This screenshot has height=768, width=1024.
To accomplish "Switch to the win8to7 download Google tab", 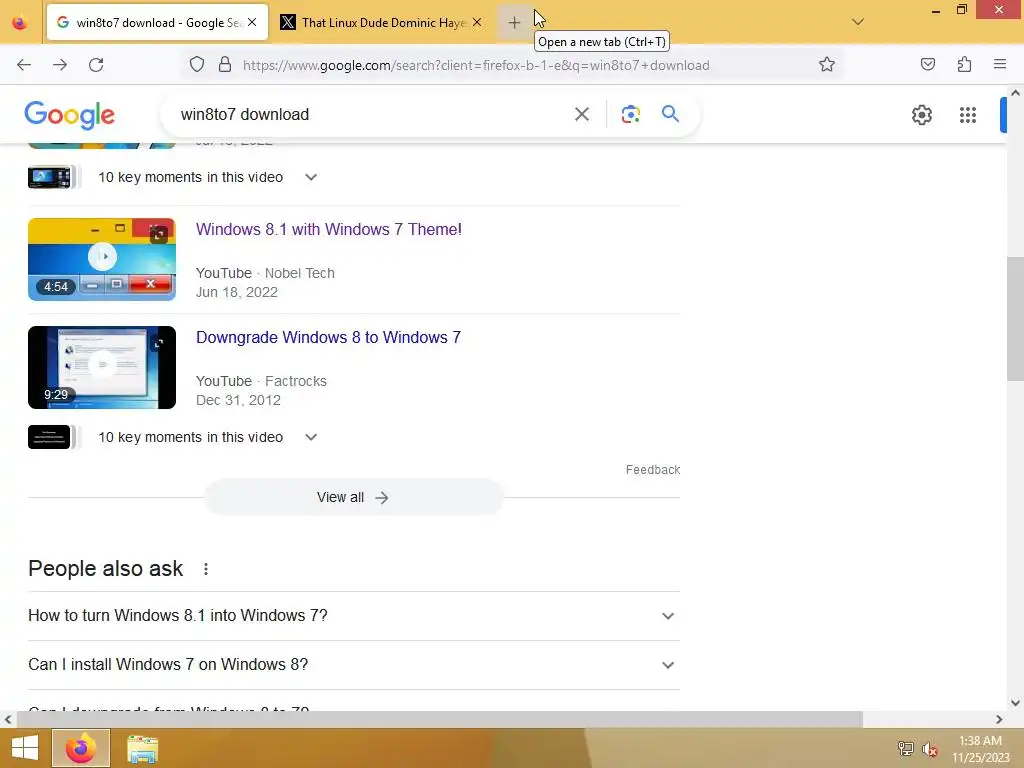I will coord(157,22).
